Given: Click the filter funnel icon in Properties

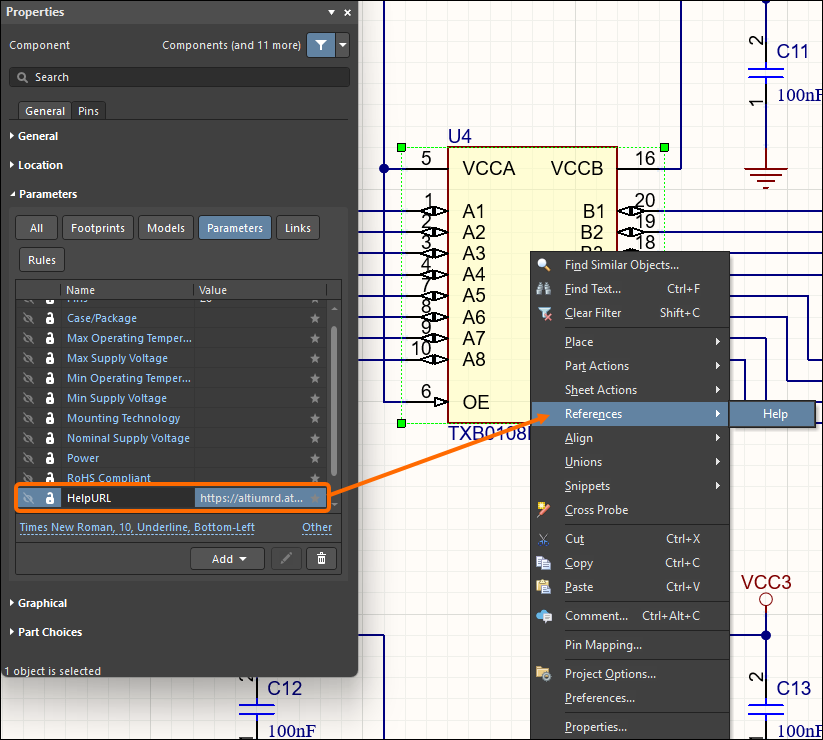Looking at the screenshot, I should click(x=320, y=45).
